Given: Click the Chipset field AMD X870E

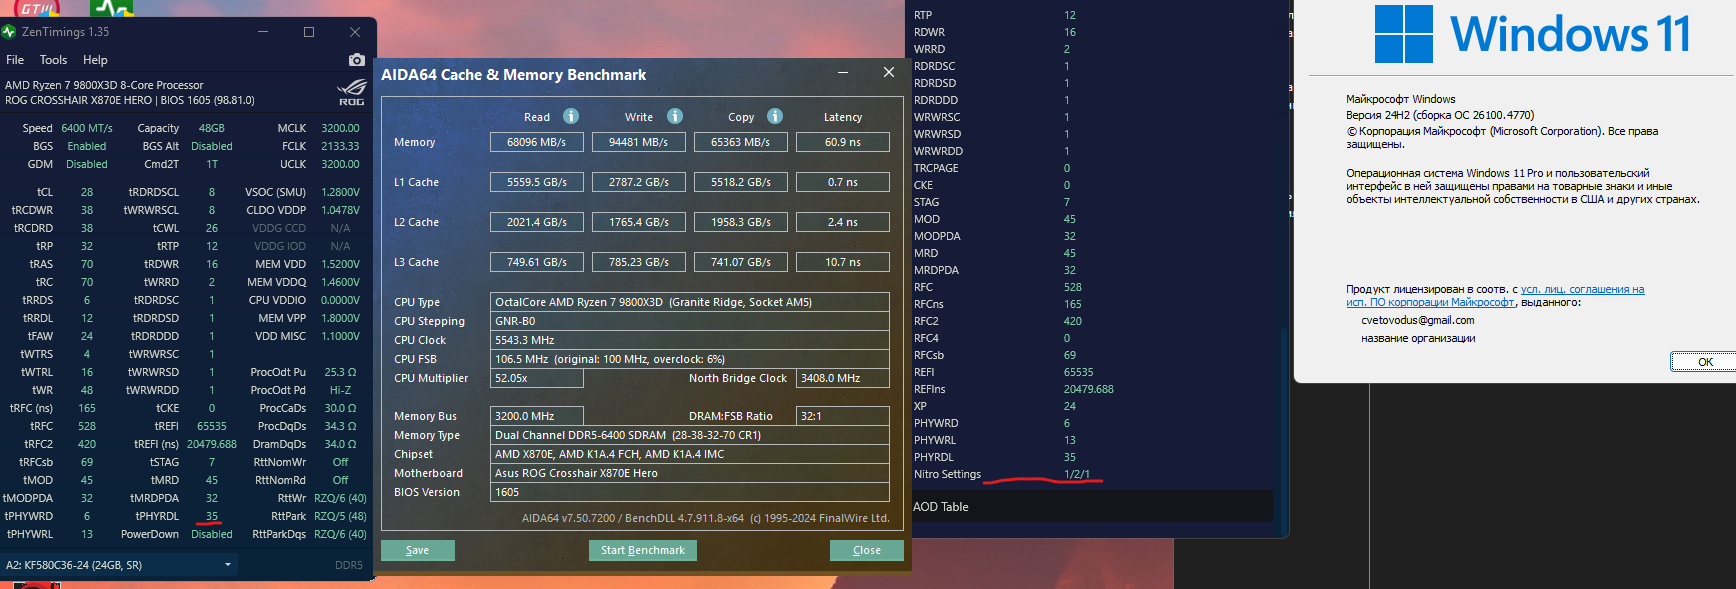Looking at the screenshot, I should click(x=690, y=454).
